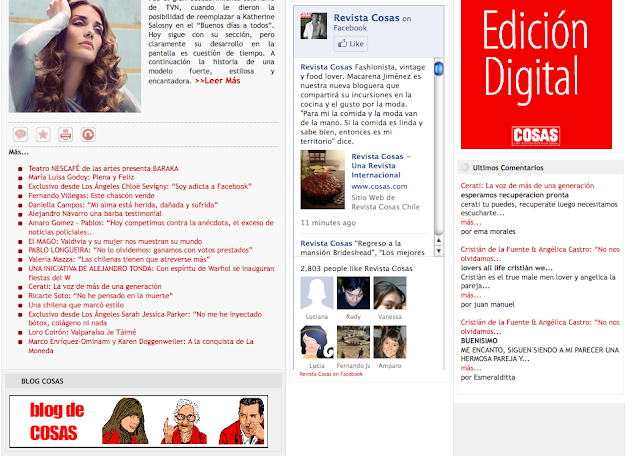
Task: Open the Sarah Jessica Parker article link
Action: pyautogui.click(x=145, y=318)
